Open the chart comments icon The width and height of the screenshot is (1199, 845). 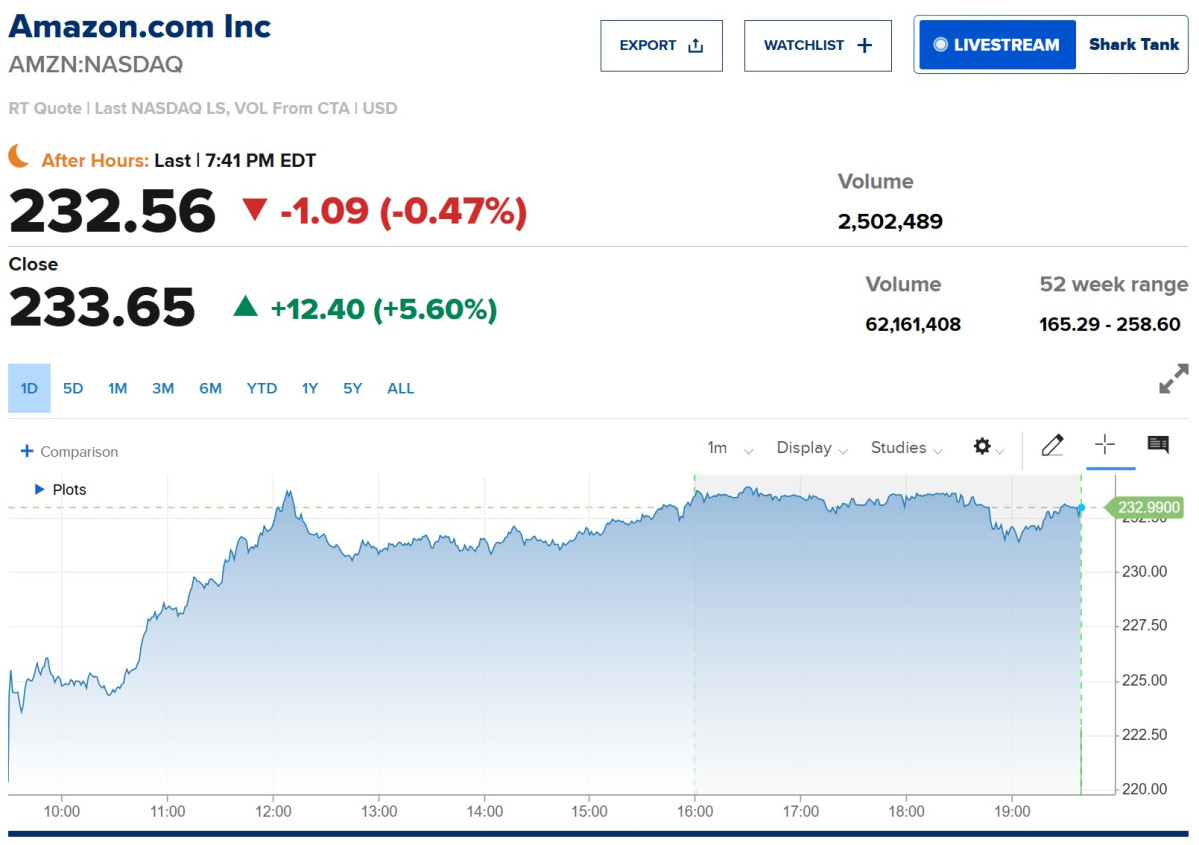tap(1158, 444)
